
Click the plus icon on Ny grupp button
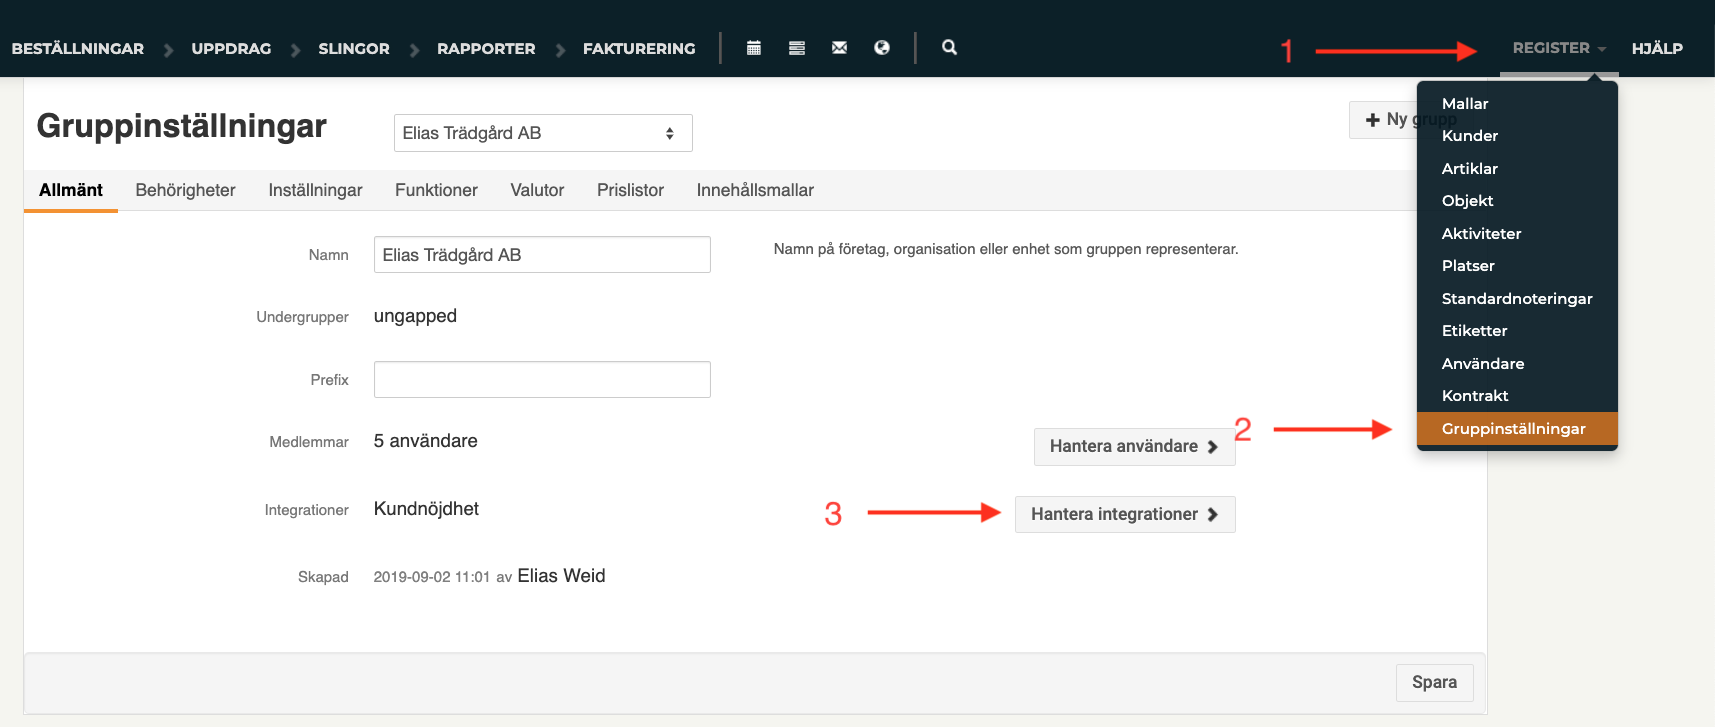pyautogui.click(x=1373, y=120)
